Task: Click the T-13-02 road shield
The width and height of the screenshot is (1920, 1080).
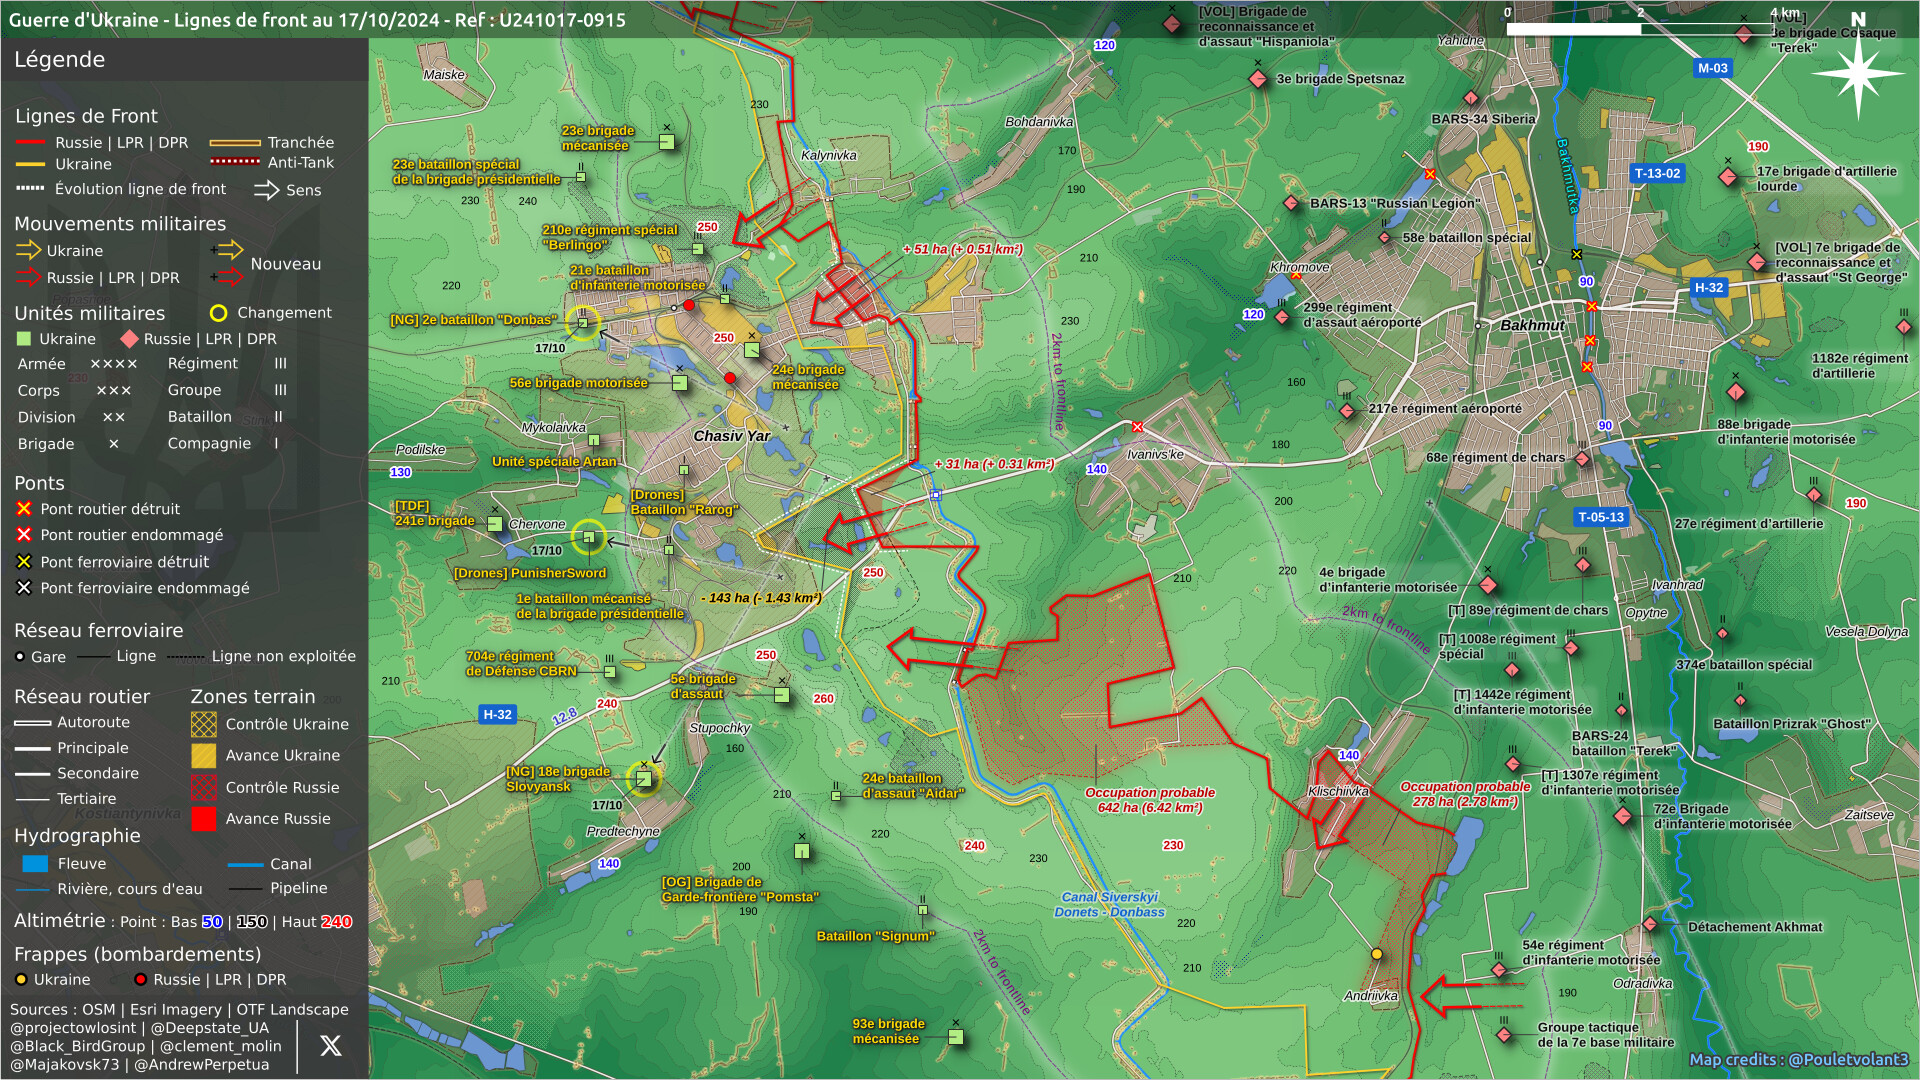Action: (1657, 173)
